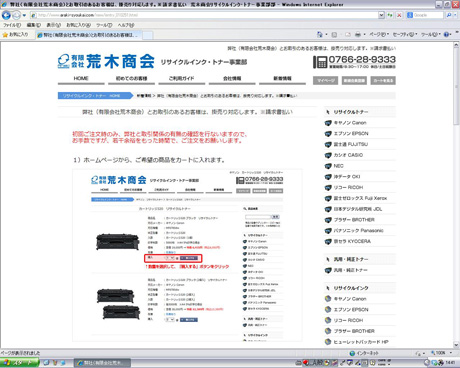Viewport: 460px width, 368px height.
Task: Click the search magnifier icon next to Google box
Action: pos(449,15)
